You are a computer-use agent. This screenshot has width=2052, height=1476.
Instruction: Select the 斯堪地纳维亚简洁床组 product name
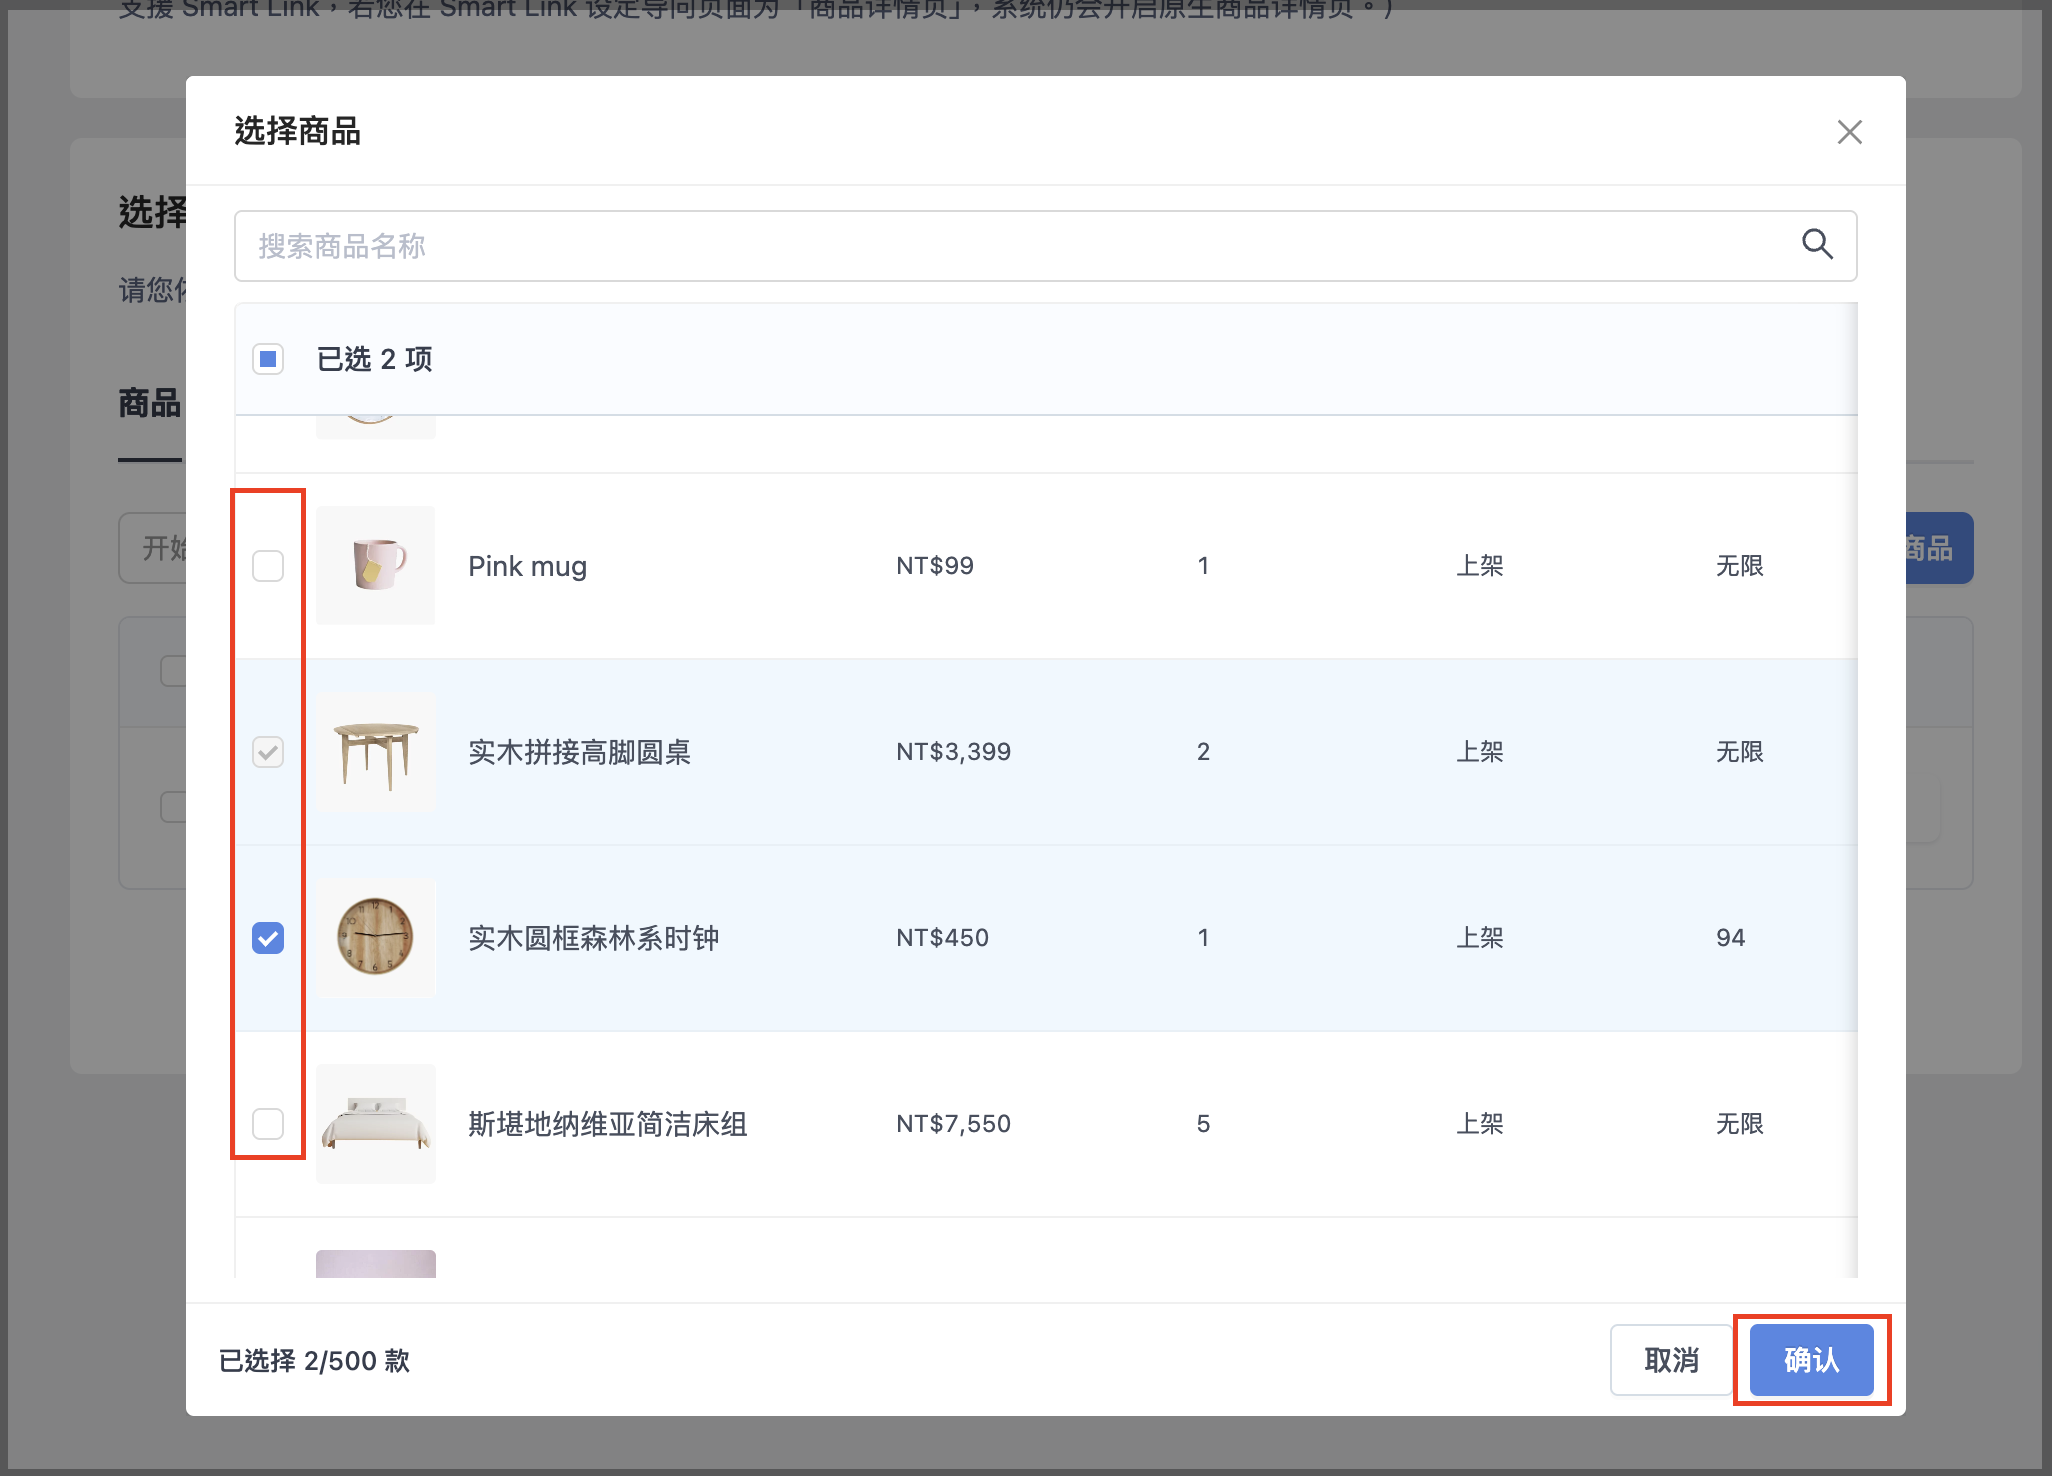[608, 1124]
